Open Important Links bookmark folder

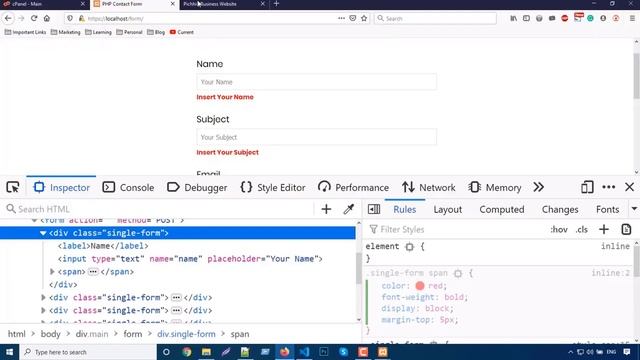(25, 32)
